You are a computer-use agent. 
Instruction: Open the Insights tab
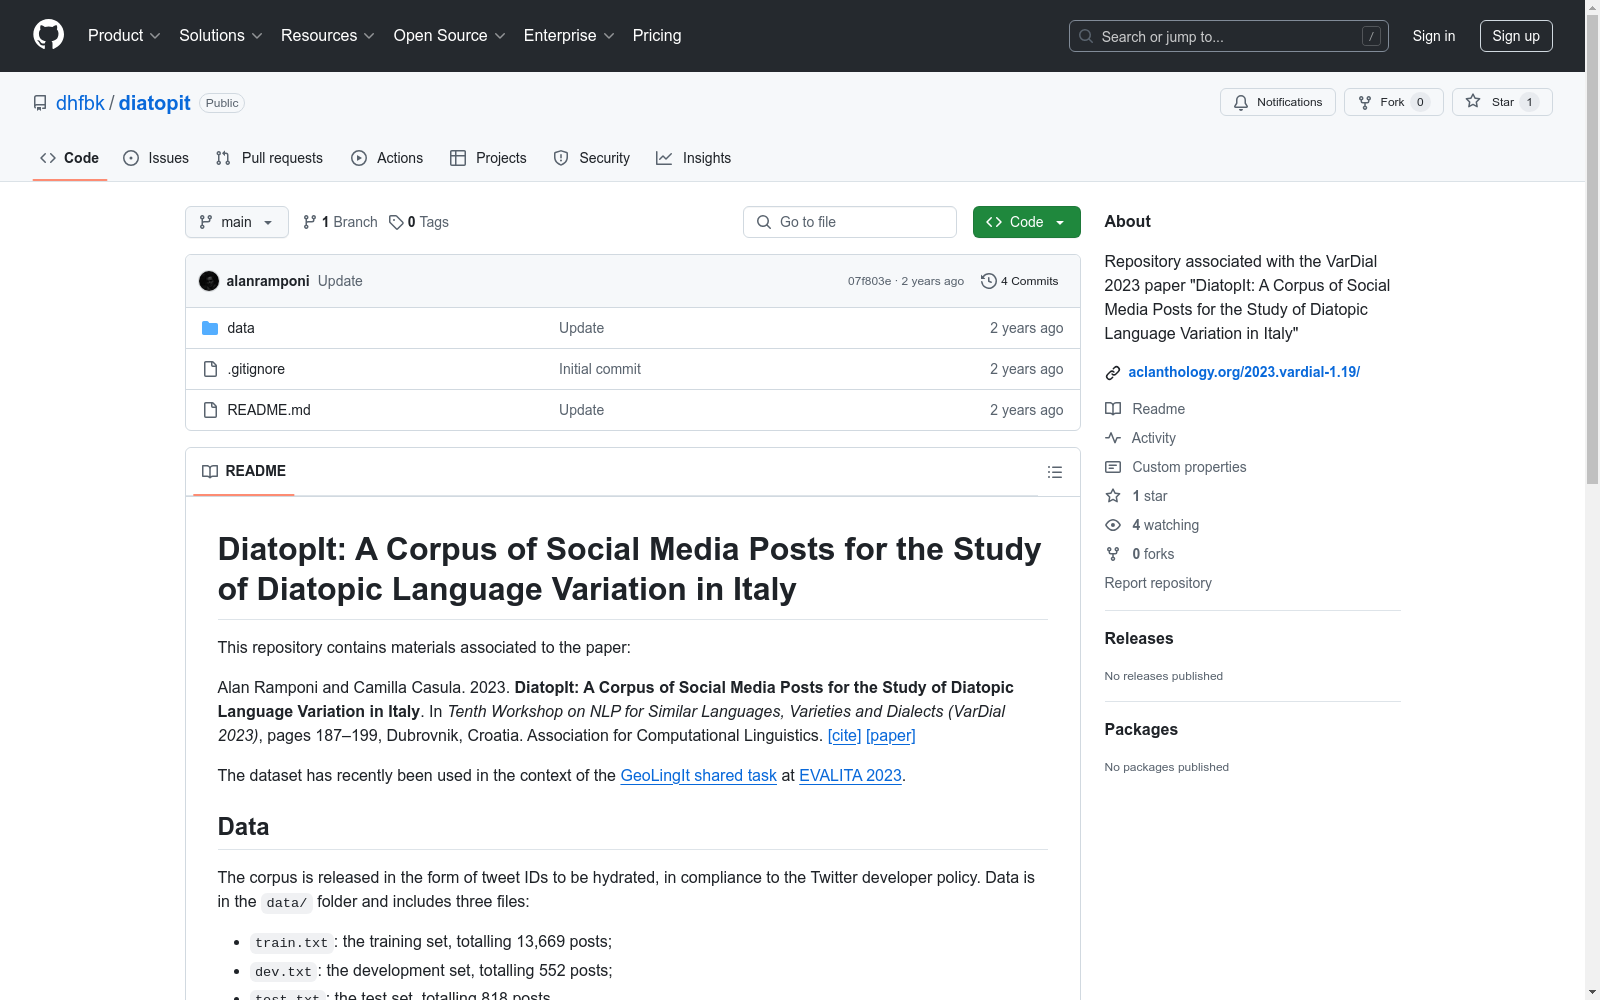click(694, 158)
